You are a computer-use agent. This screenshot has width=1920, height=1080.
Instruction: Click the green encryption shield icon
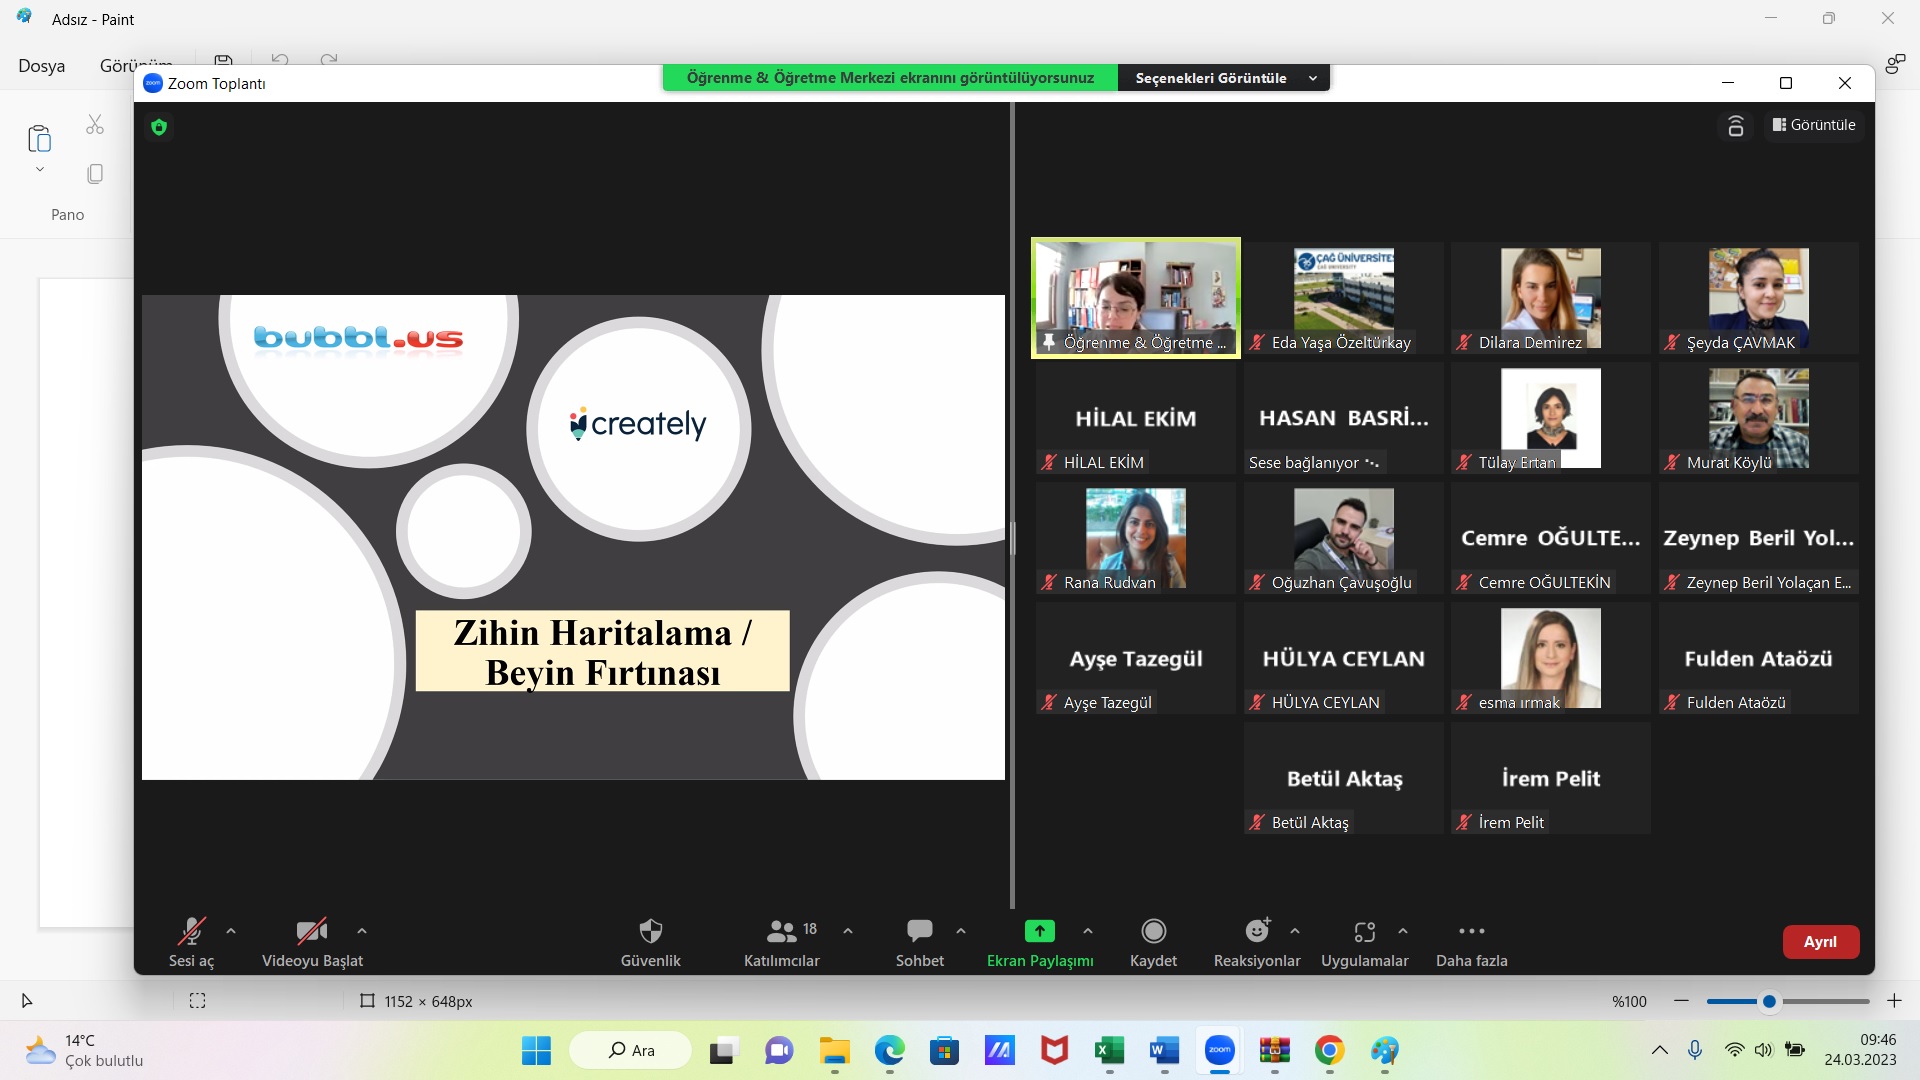tap(159, 127)
